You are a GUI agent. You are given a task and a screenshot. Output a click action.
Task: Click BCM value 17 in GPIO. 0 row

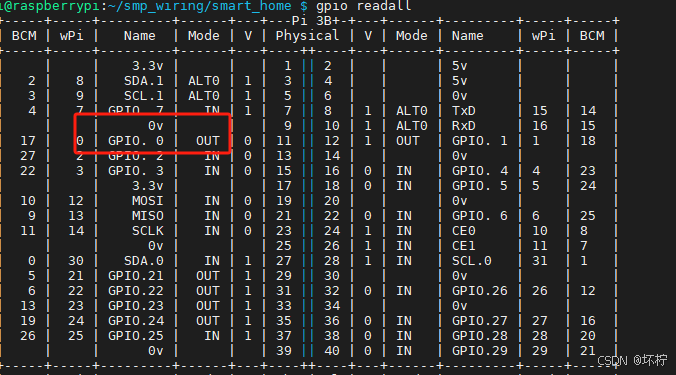pos(28,141)
